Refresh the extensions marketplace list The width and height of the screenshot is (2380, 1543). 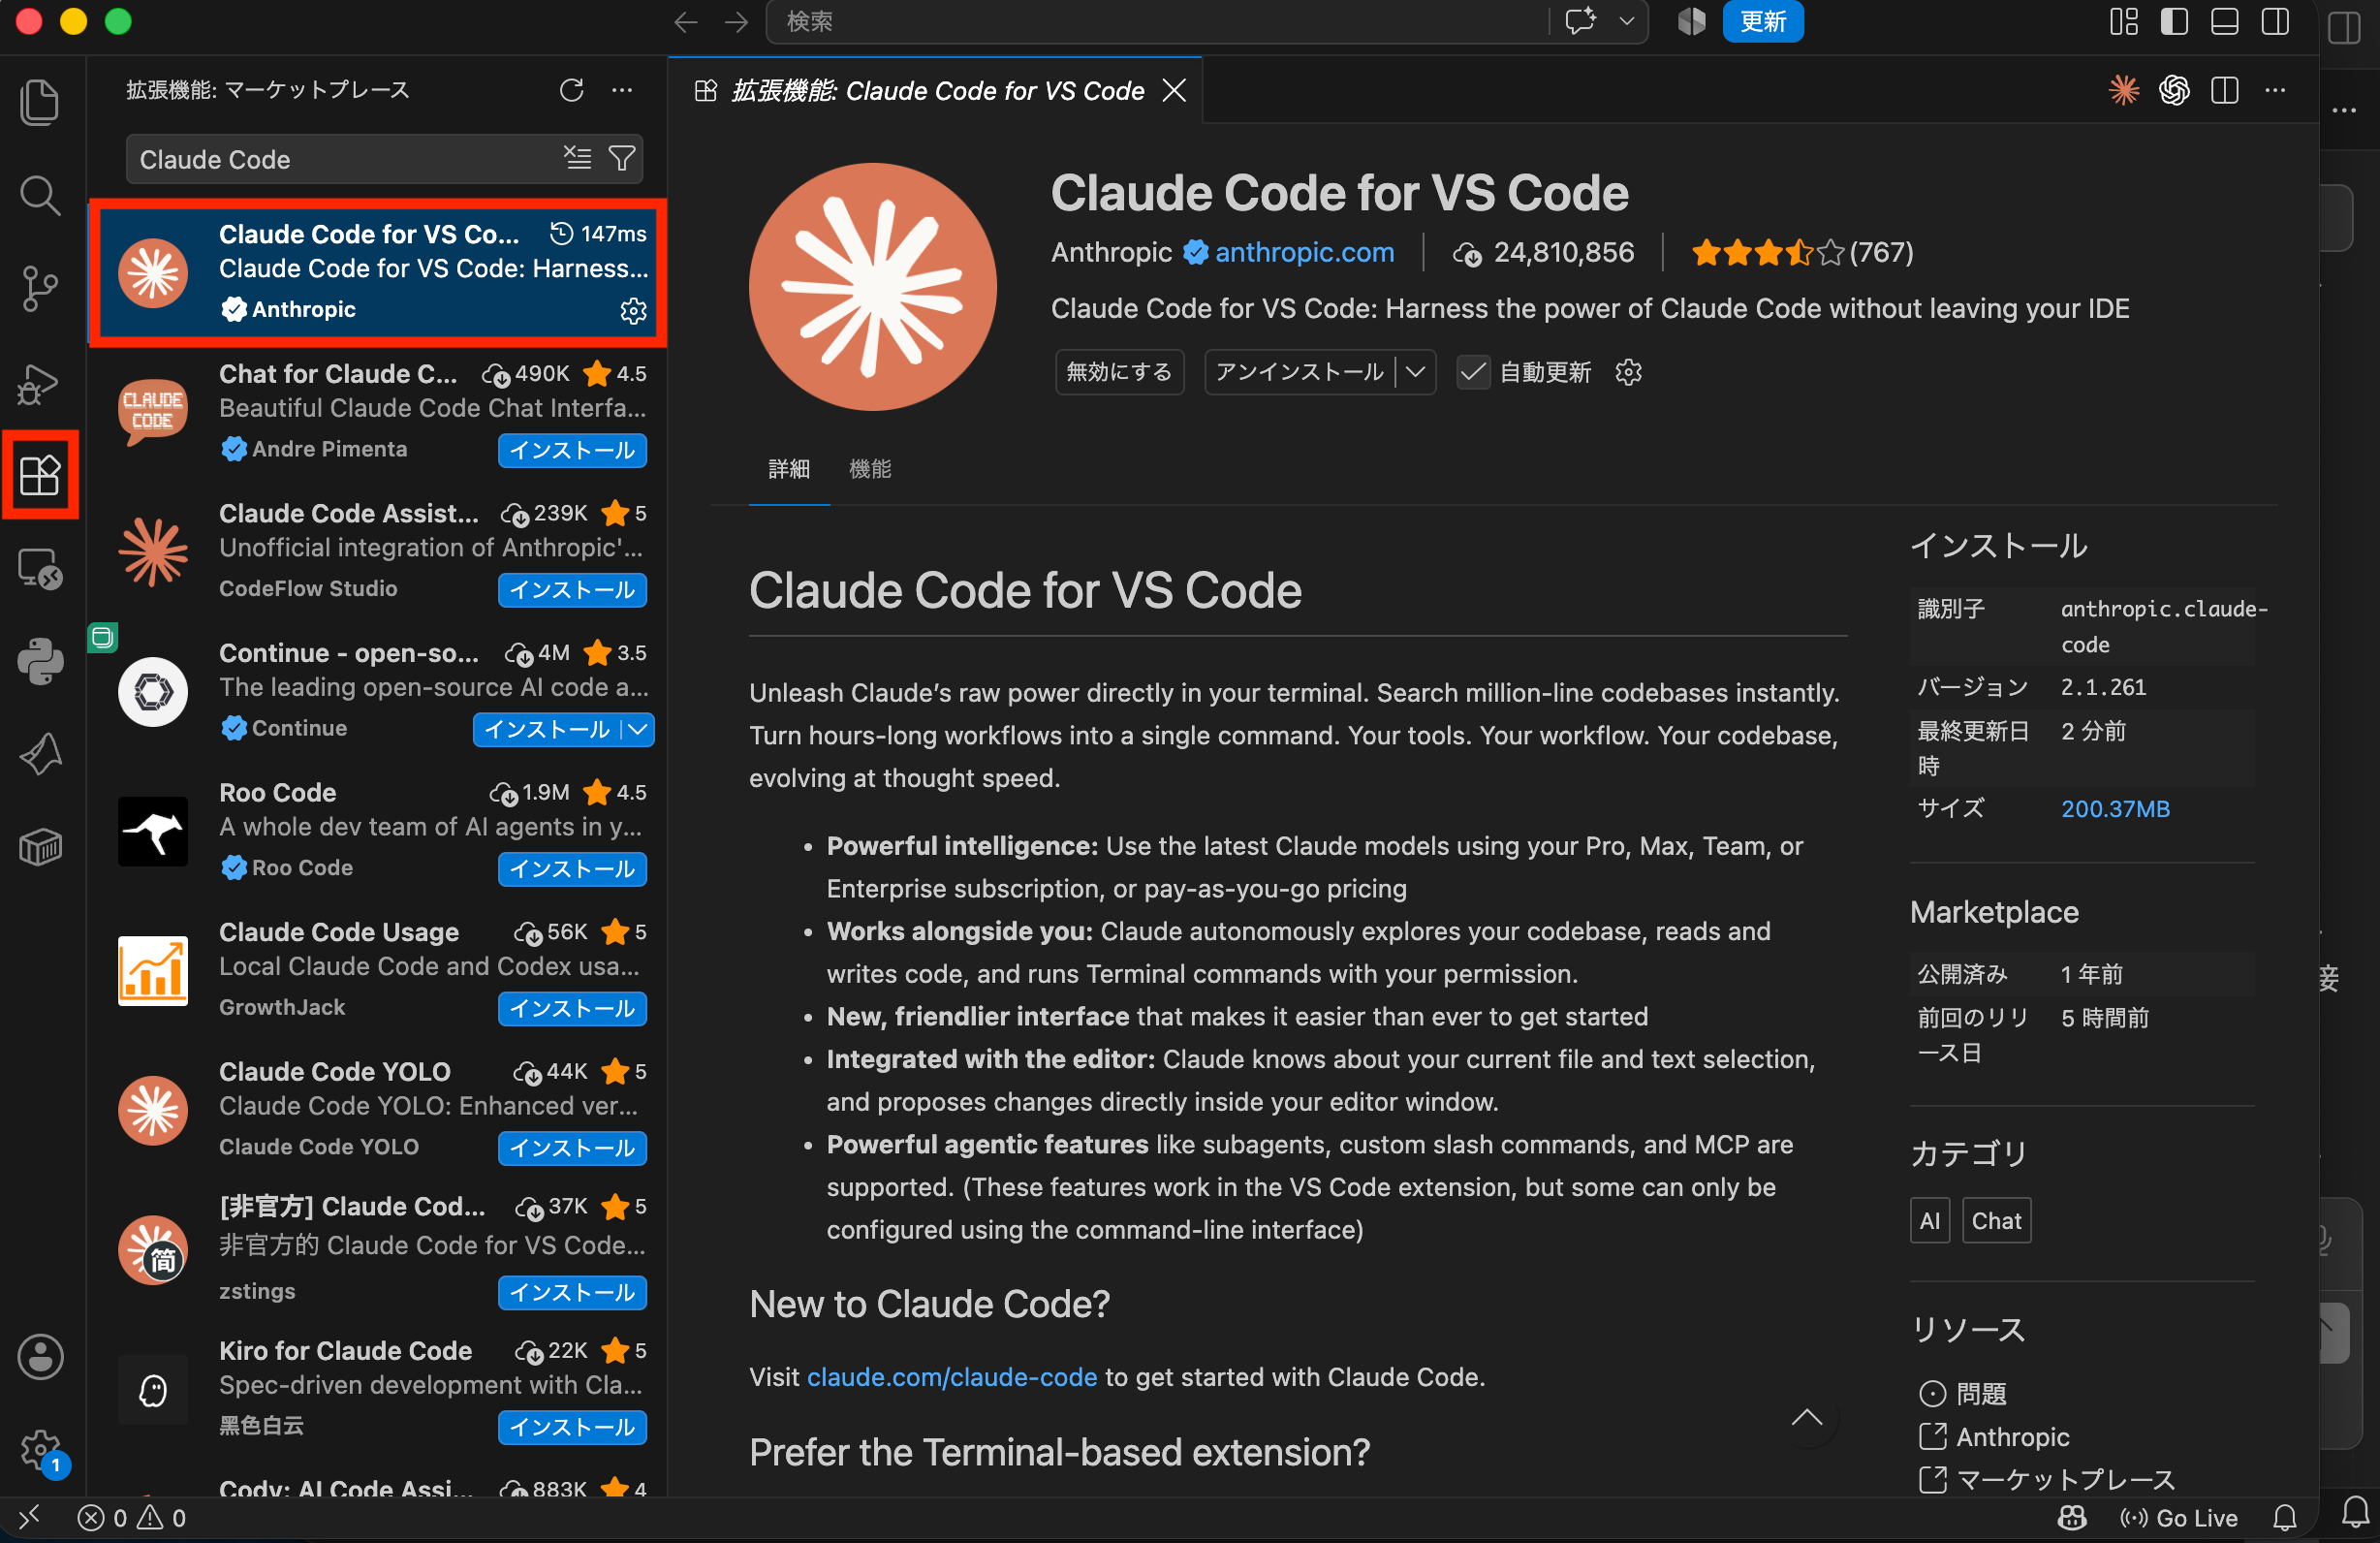tap(571, 90)
